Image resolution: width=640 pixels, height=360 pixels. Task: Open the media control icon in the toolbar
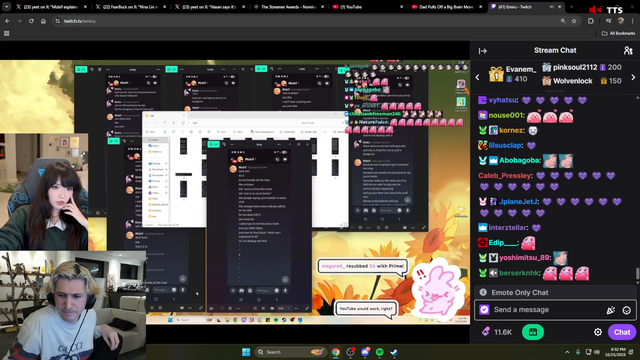[609, 21]
